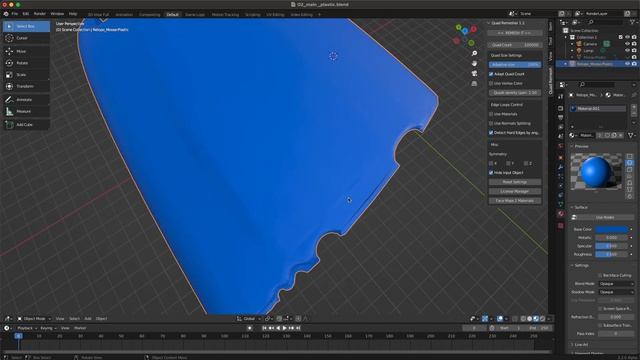Viewport: 640px width, 360px height.
Task: Collapse the Settings panel
Action: coord(572,265)
